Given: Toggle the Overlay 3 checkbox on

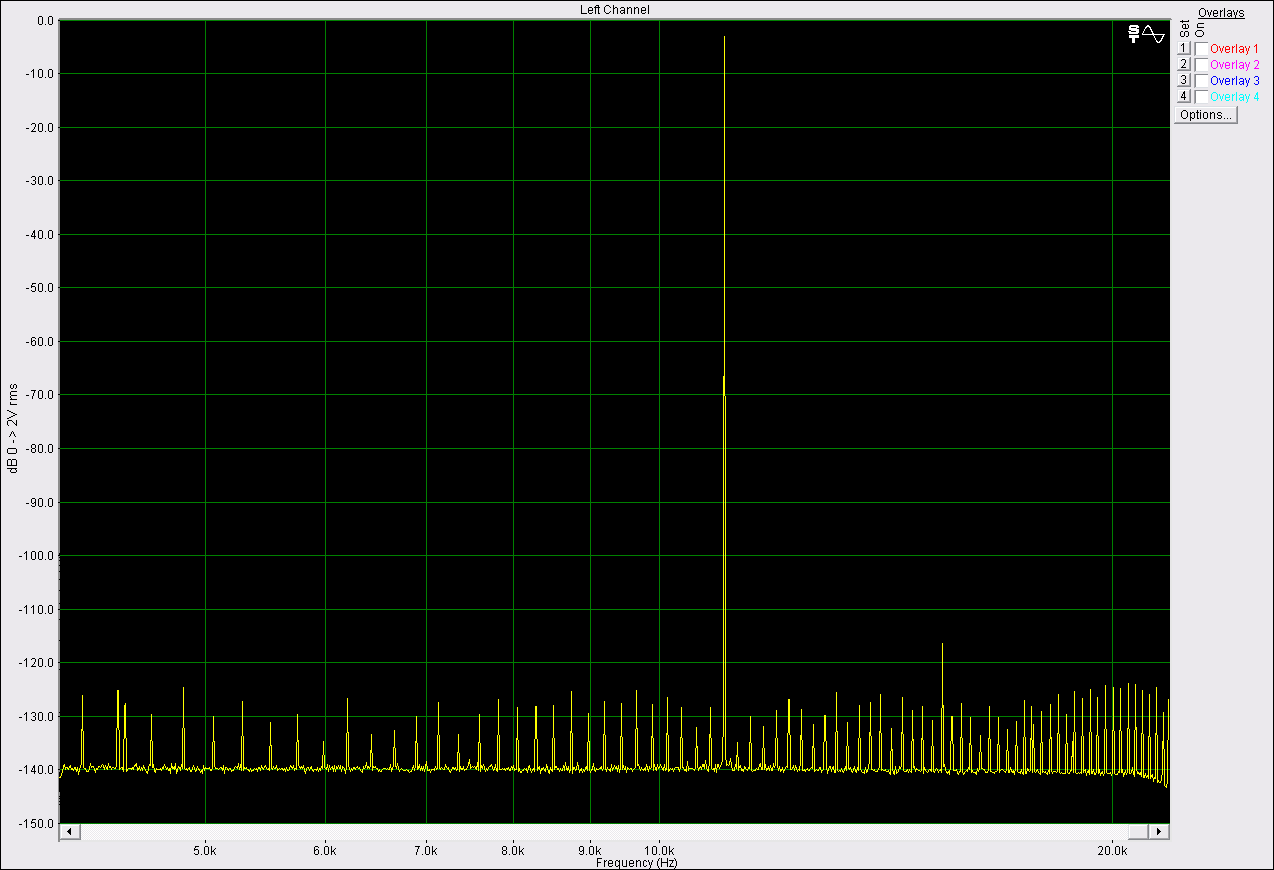Looking at the screenshot, I should 1201,80.
